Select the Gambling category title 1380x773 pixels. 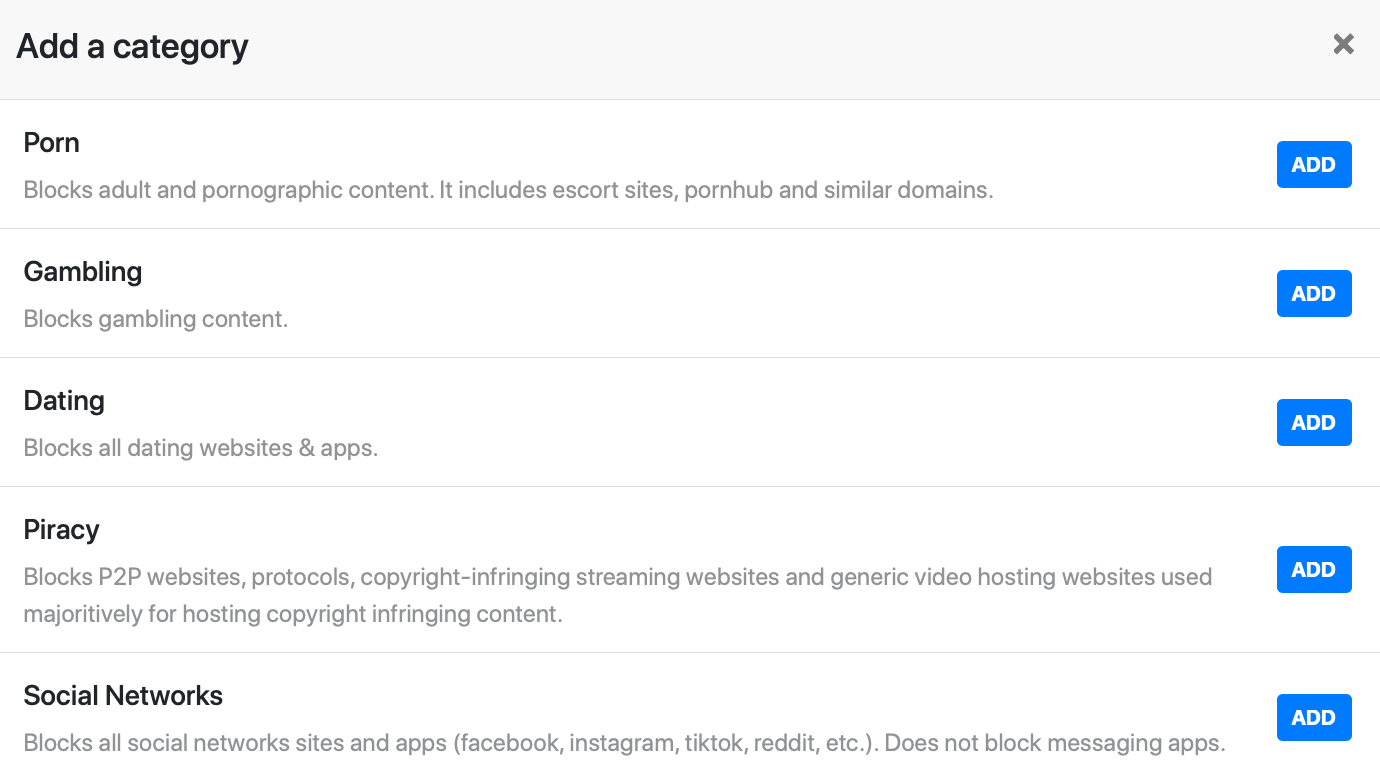click(x=83, y=272)
